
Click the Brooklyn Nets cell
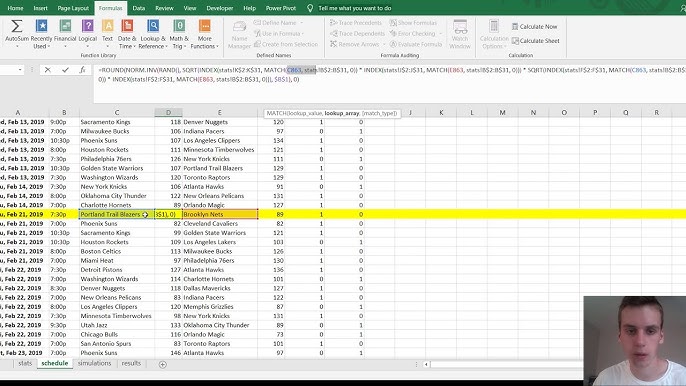(220, 214)
